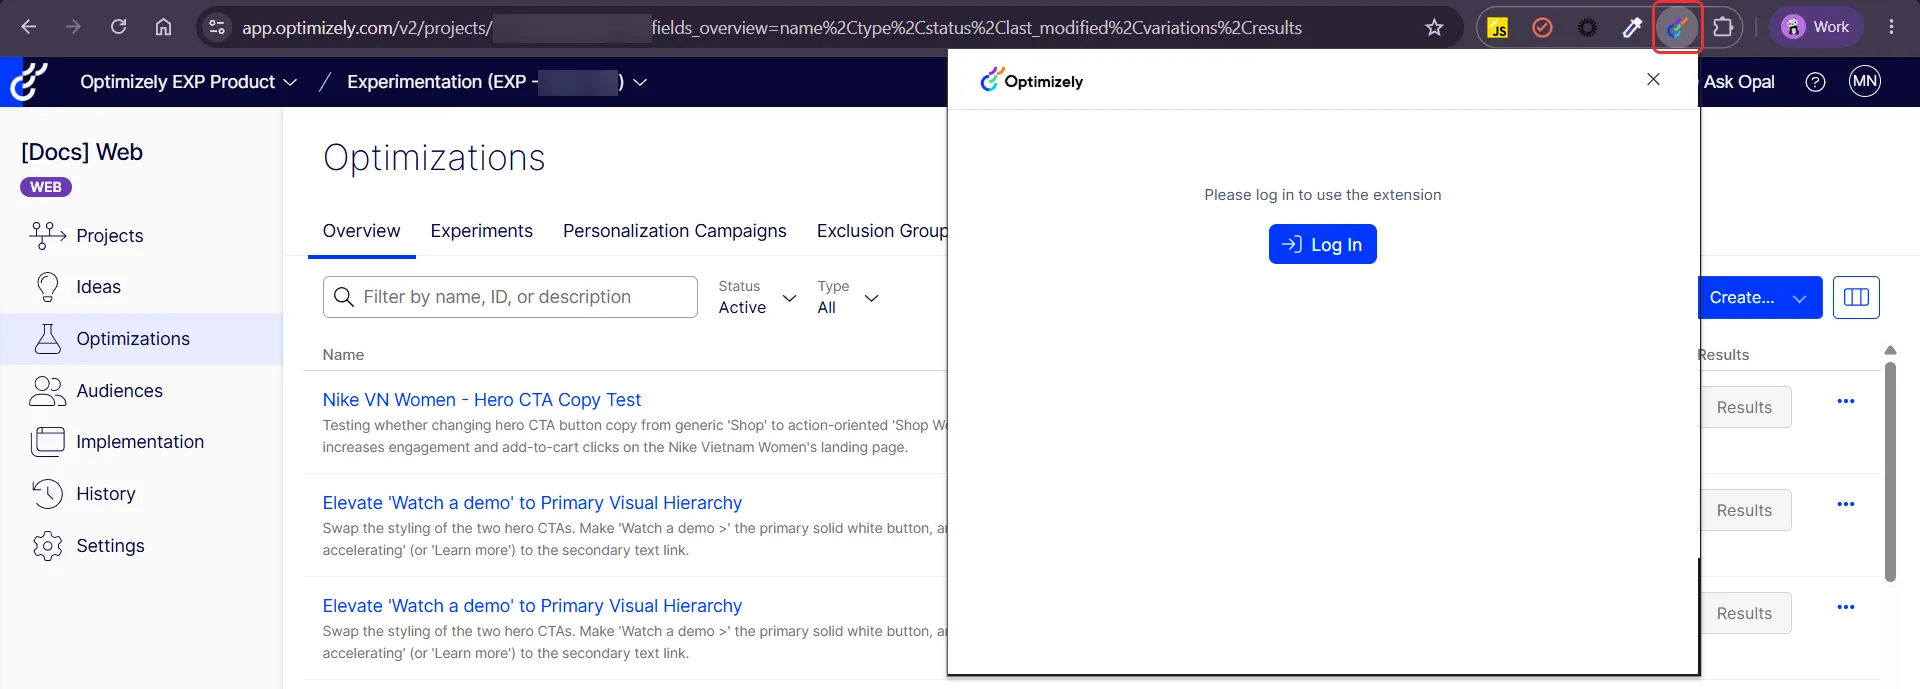Open Nike VN Women Hero CTA experiment

482,400
